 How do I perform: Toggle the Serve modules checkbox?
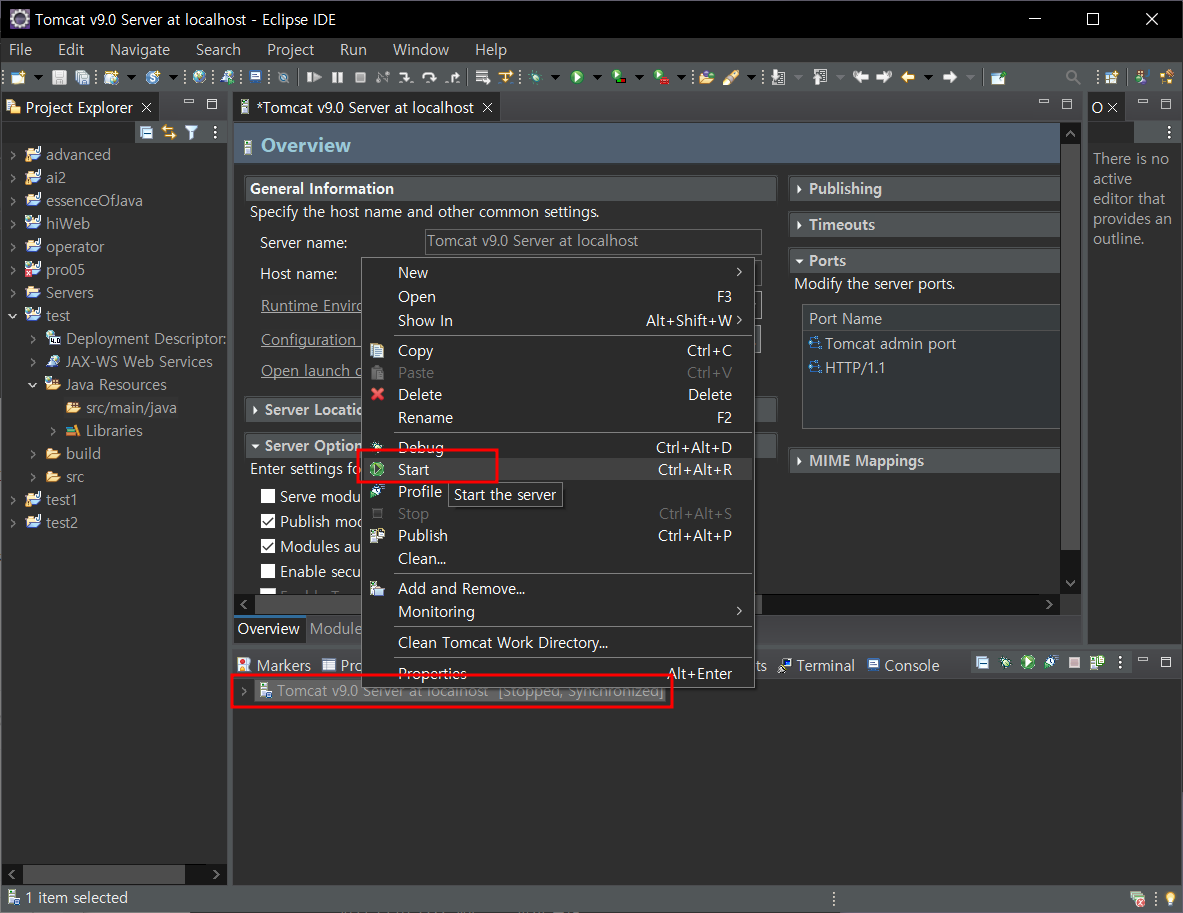tap(268, 496)
